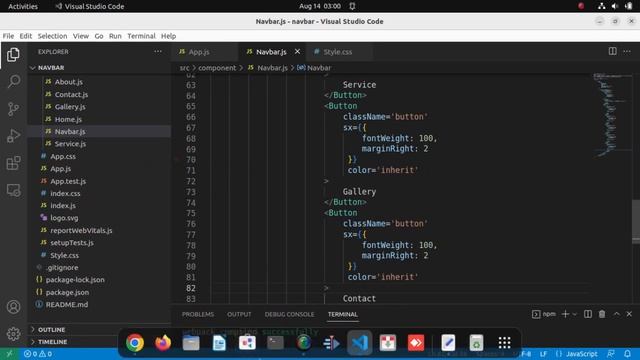Open the Source Control view

pyautogui.click(x=13, y=109)
